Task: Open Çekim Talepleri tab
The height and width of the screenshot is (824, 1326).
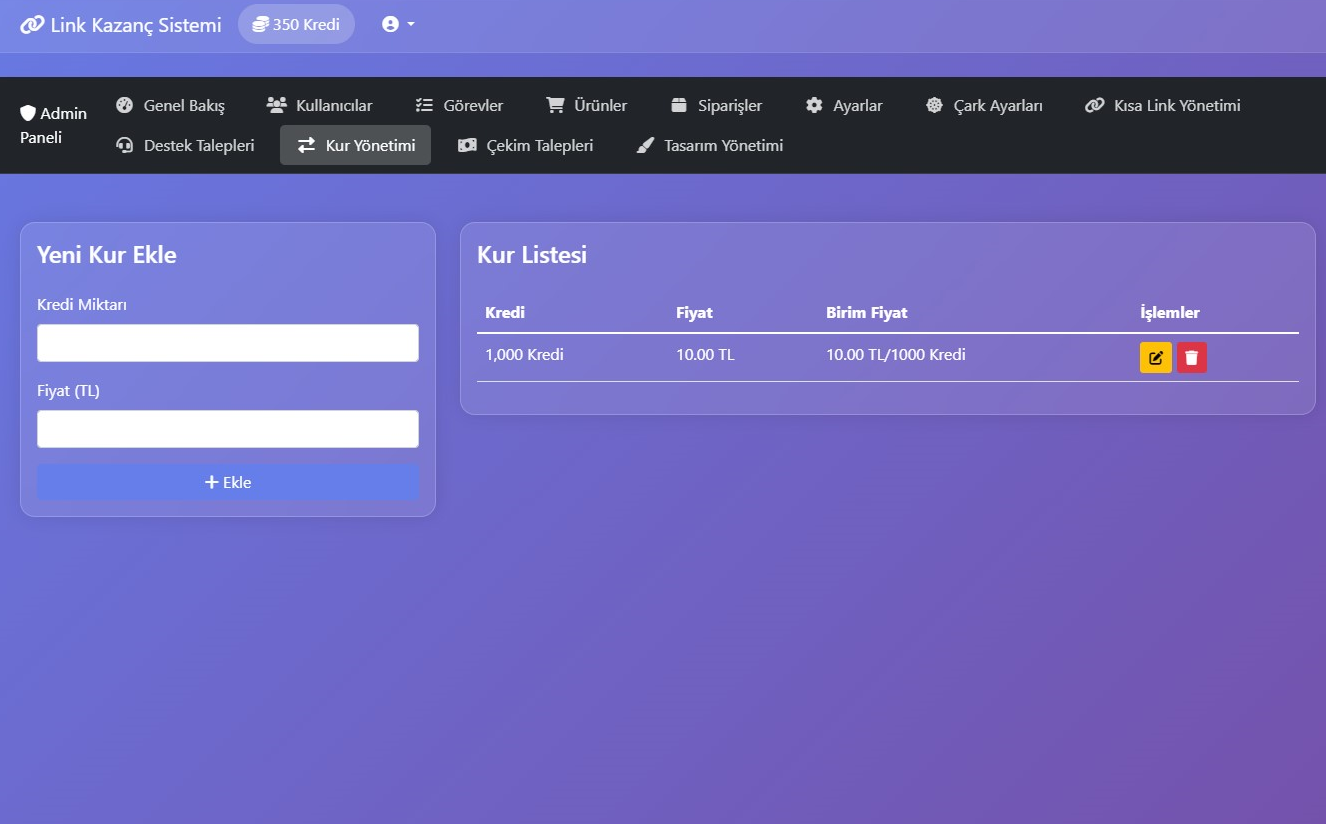Action: point(525,145)
